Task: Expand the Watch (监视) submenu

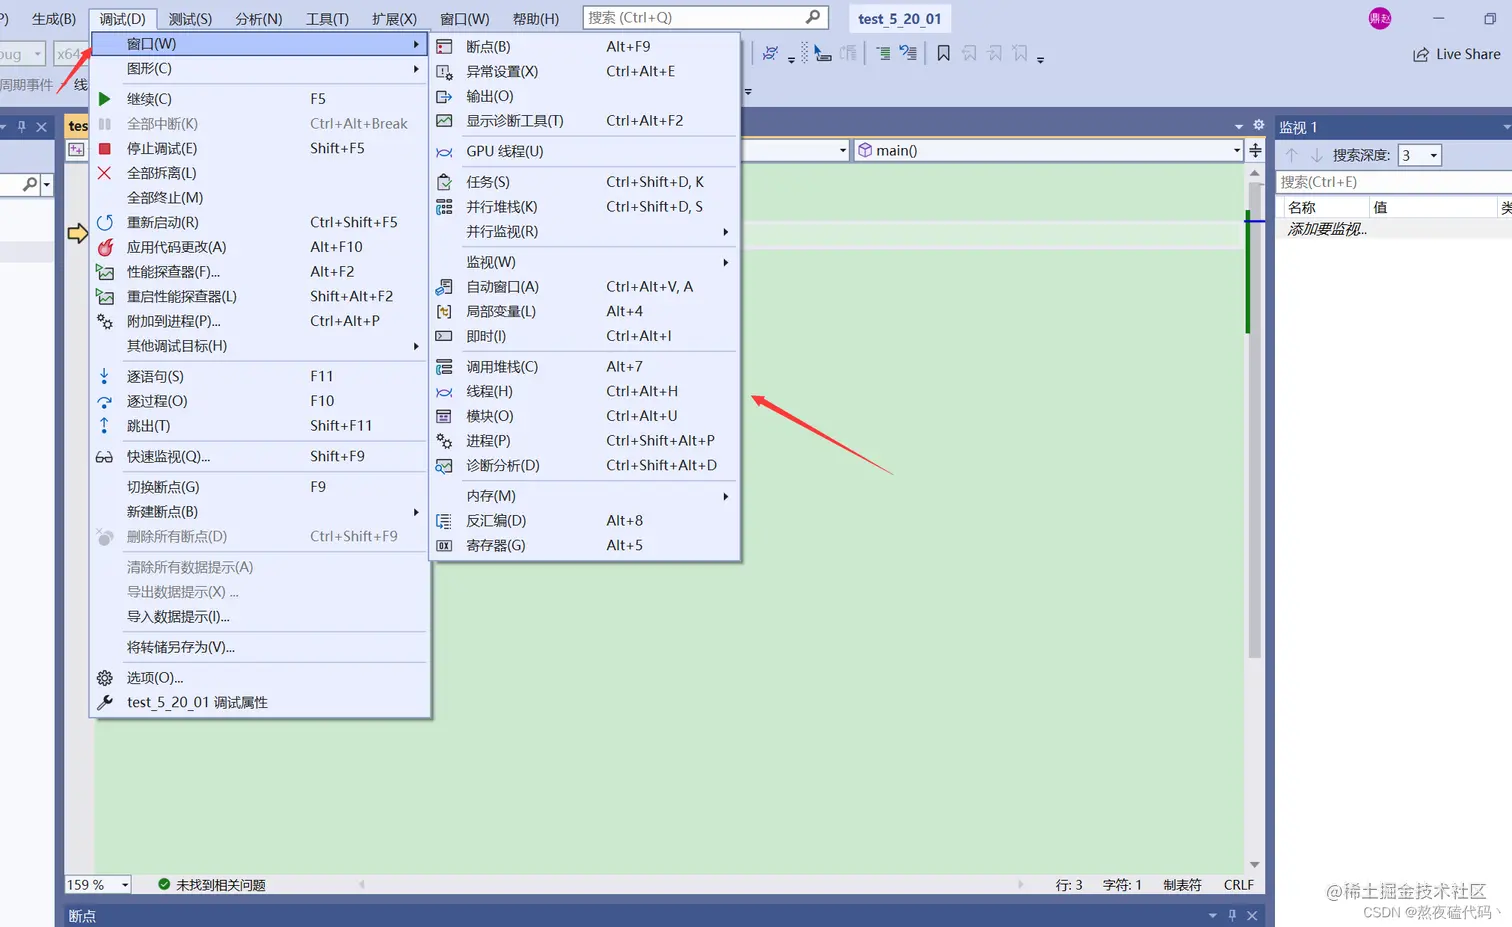Action: (x=585, y=262)
